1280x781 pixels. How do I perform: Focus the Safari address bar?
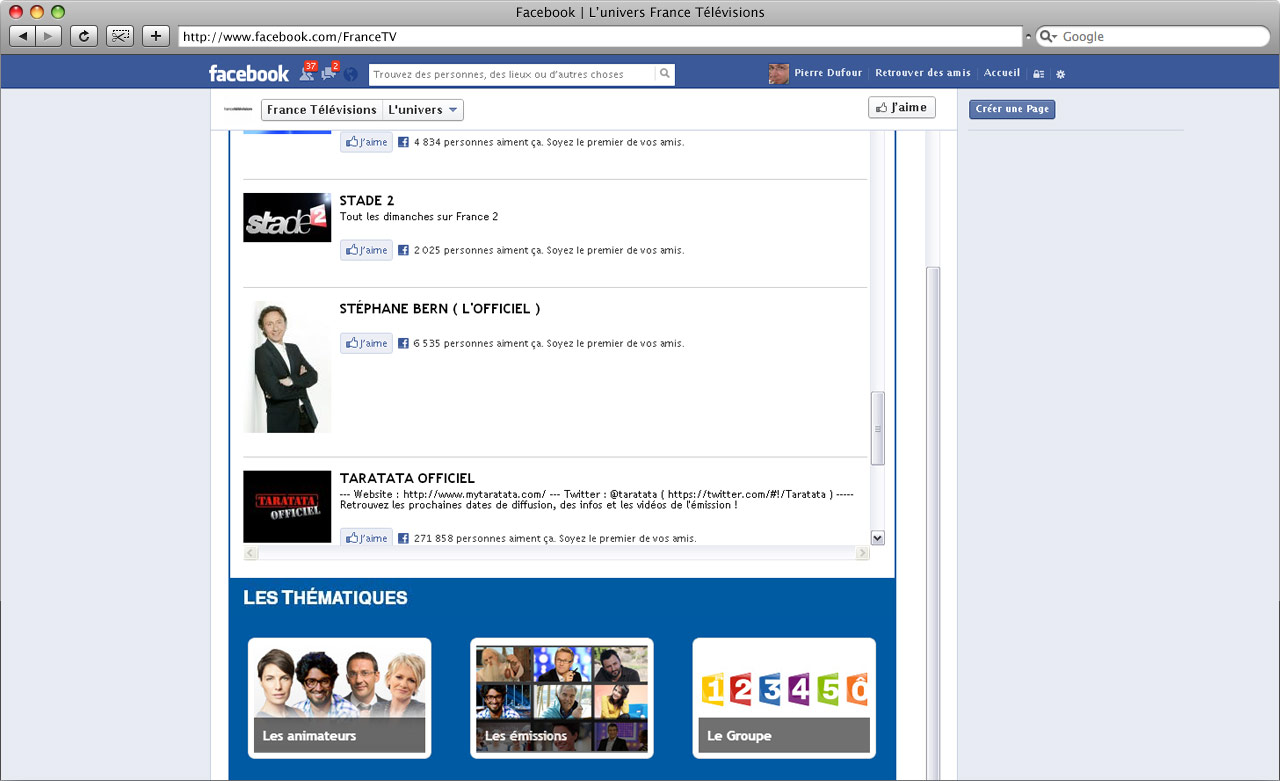pyautogui.click(x=600, y=36)
